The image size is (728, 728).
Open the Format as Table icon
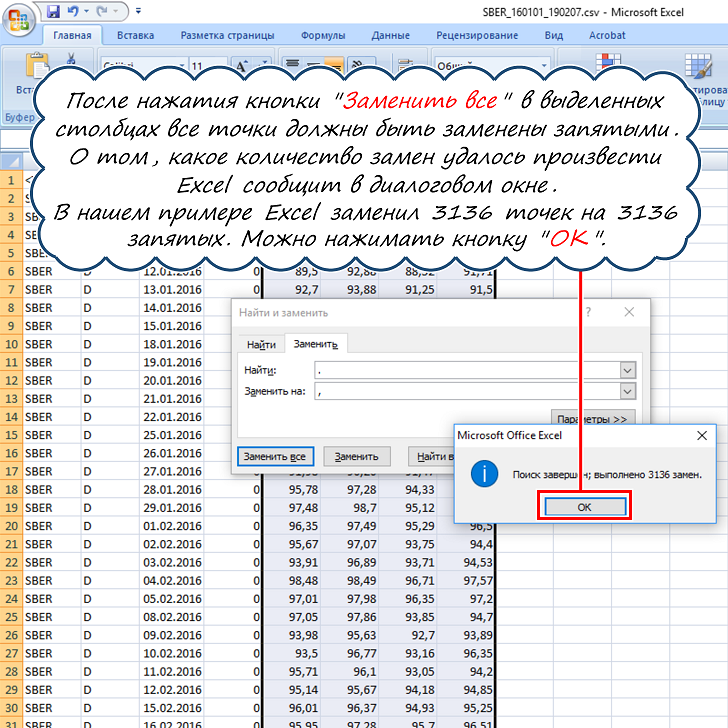point(698,65)
